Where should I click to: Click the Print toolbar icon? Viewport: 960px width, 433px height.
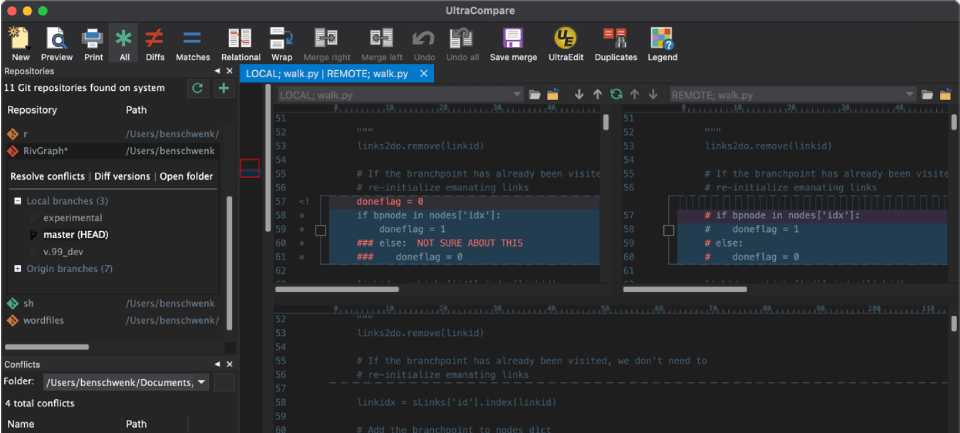coord(93,44)
